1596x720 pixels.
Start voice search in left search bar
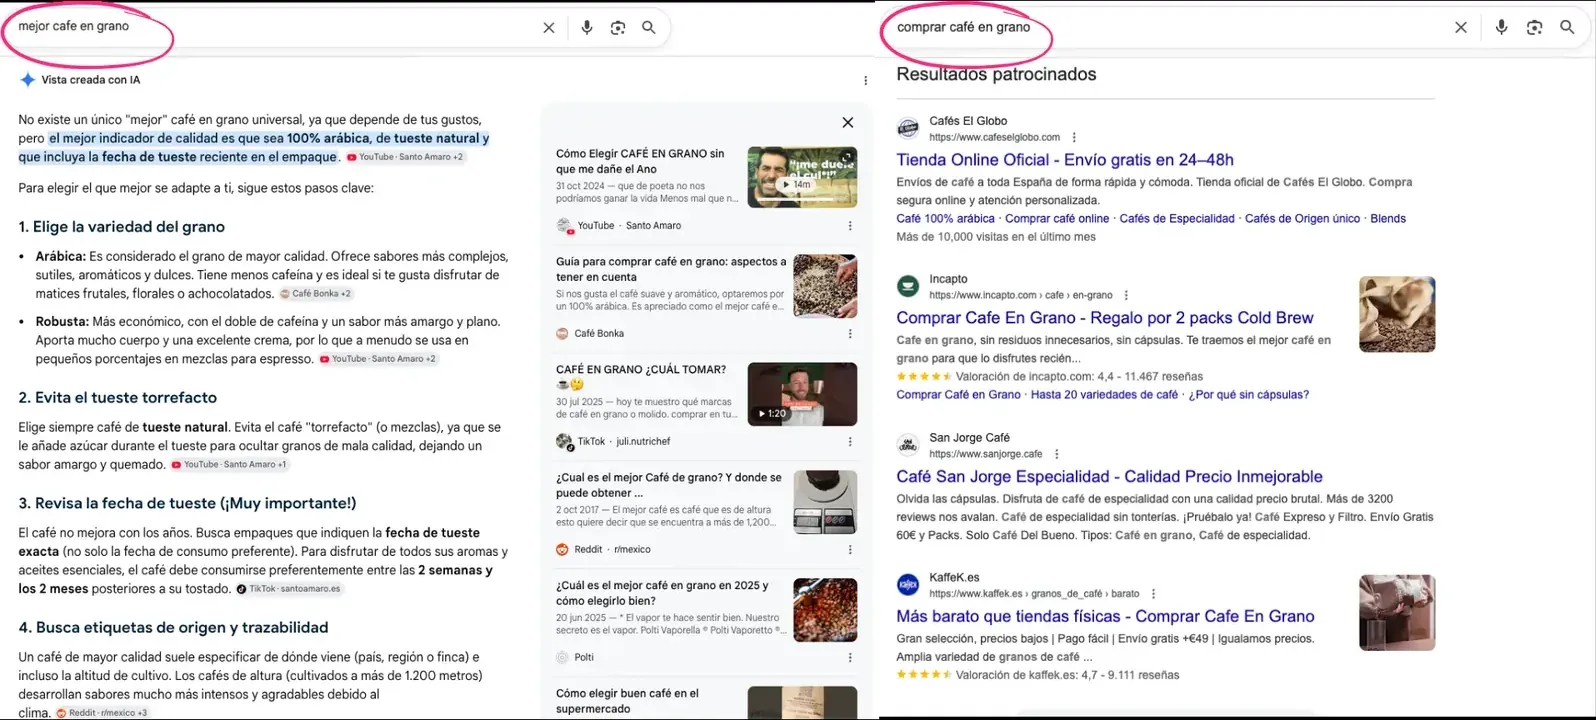tap(587, 28)
